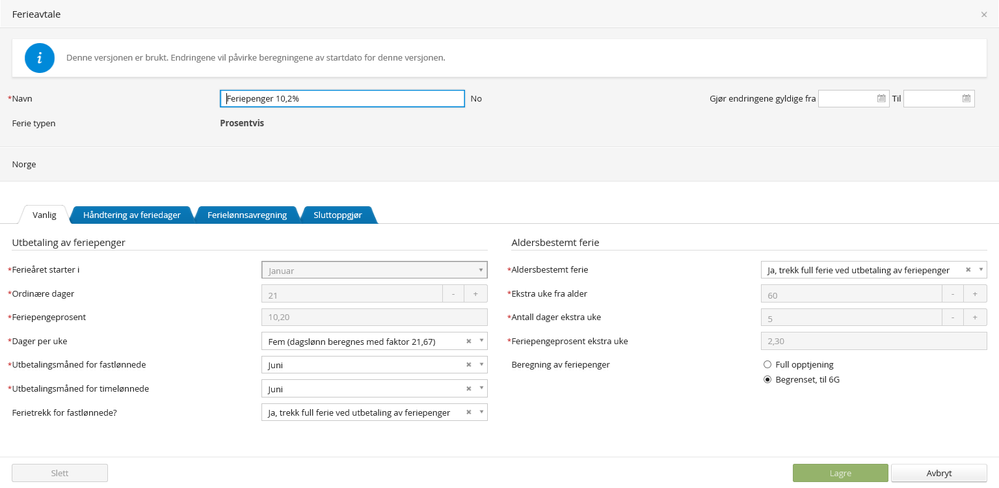Clear 'Utbetalingsmåned for timelønnede' value
The width and height of the screenshot is (999, 488).
468,389
